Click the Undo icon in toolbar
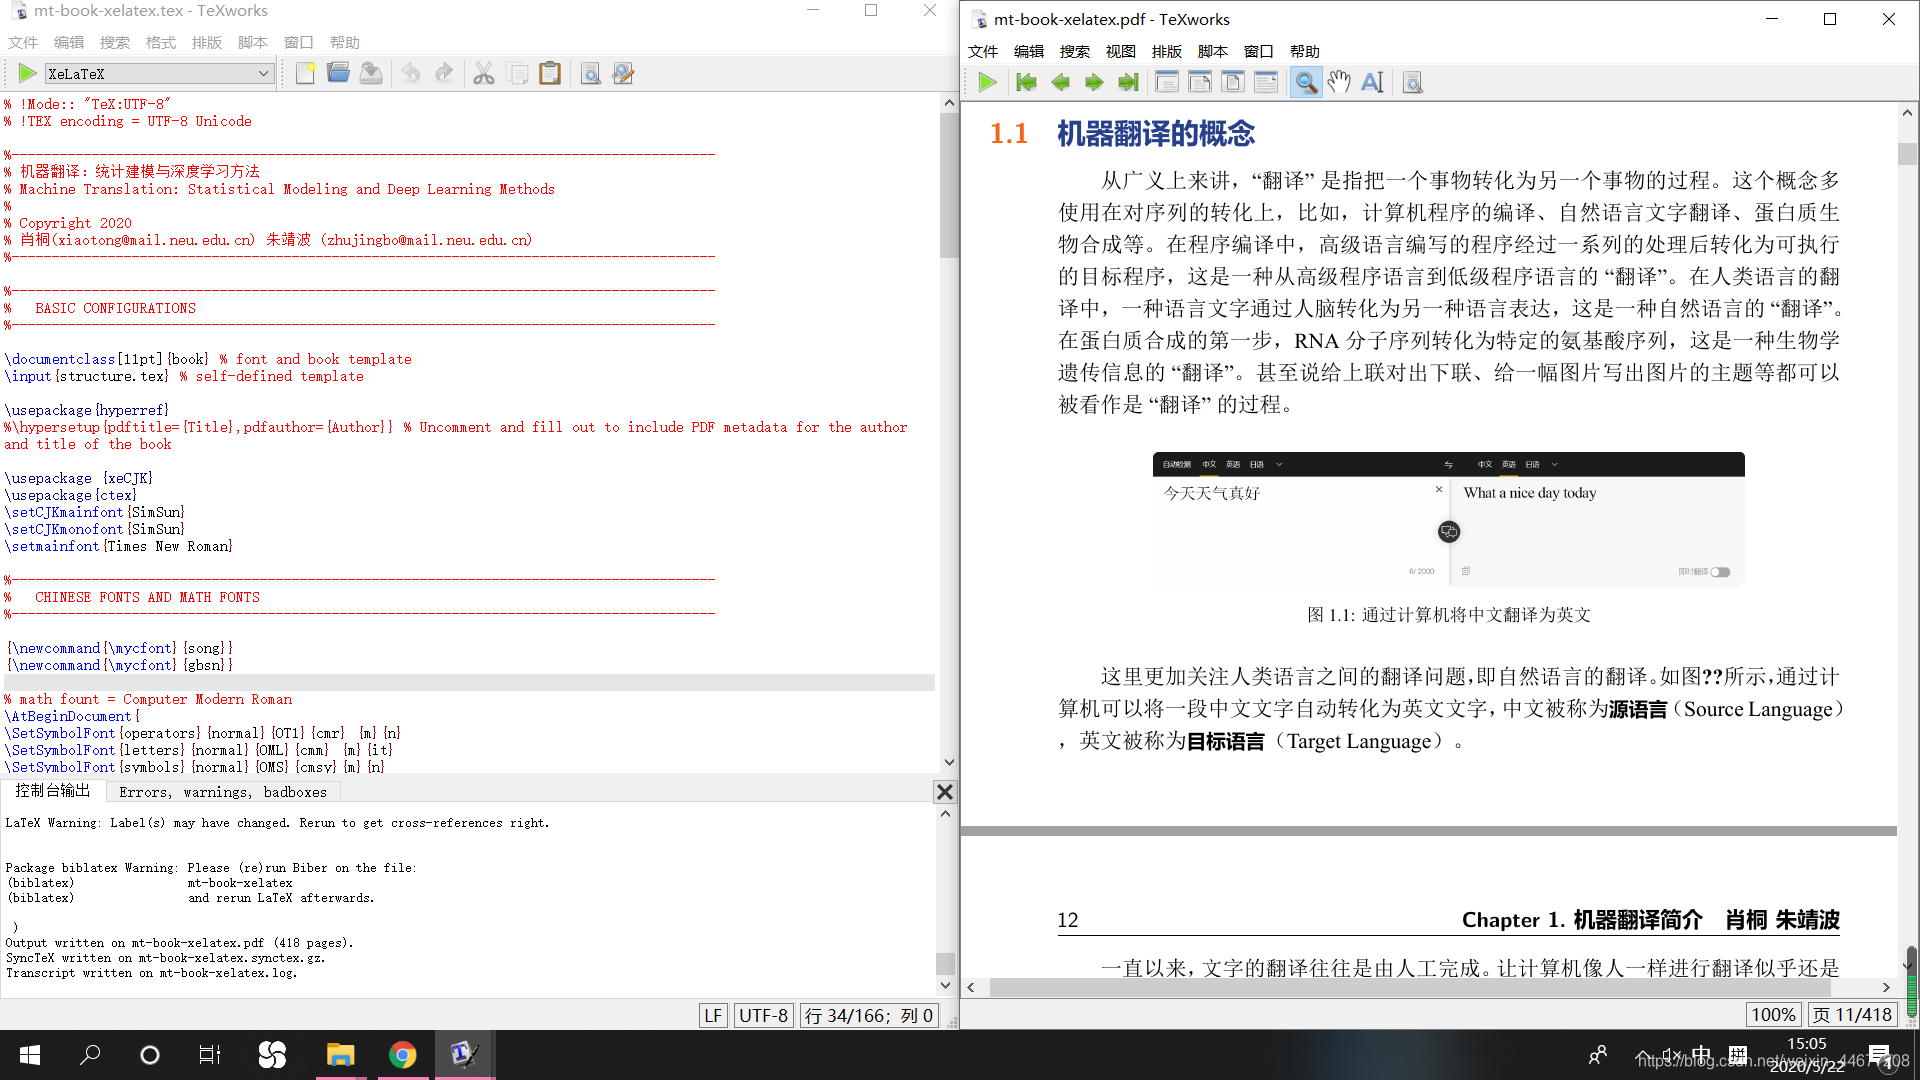 coord(415,74)
